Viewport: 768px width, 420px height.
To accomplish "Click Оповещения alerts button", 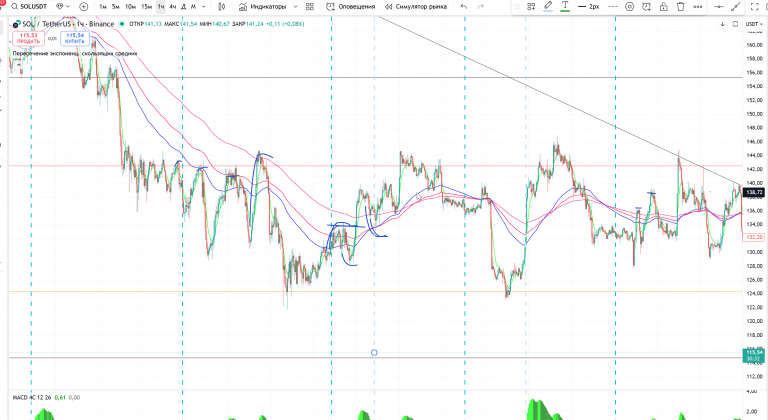I will click(351, 6).
